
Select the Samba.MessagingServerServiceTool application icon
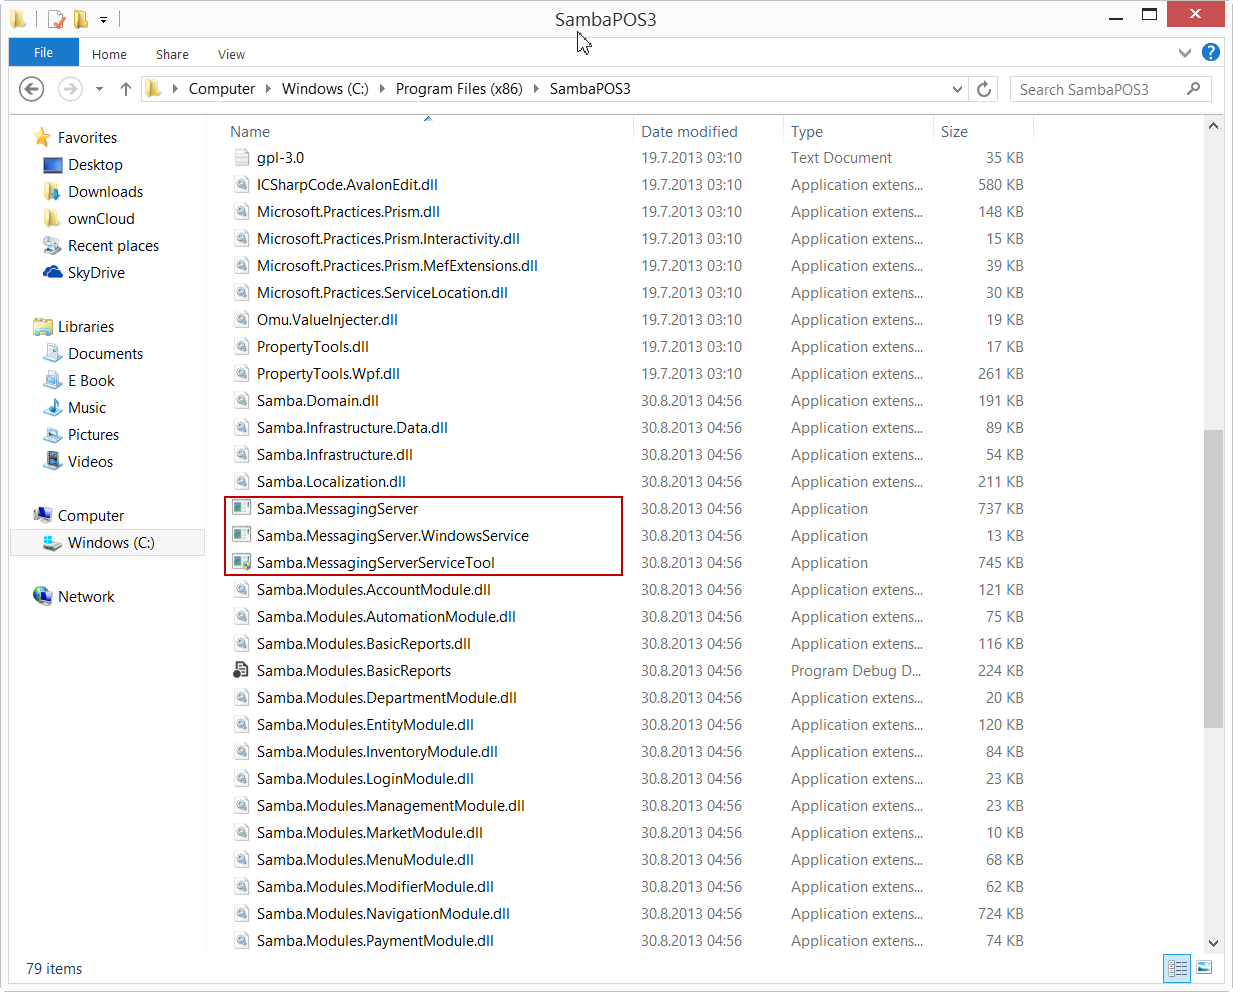241,563
